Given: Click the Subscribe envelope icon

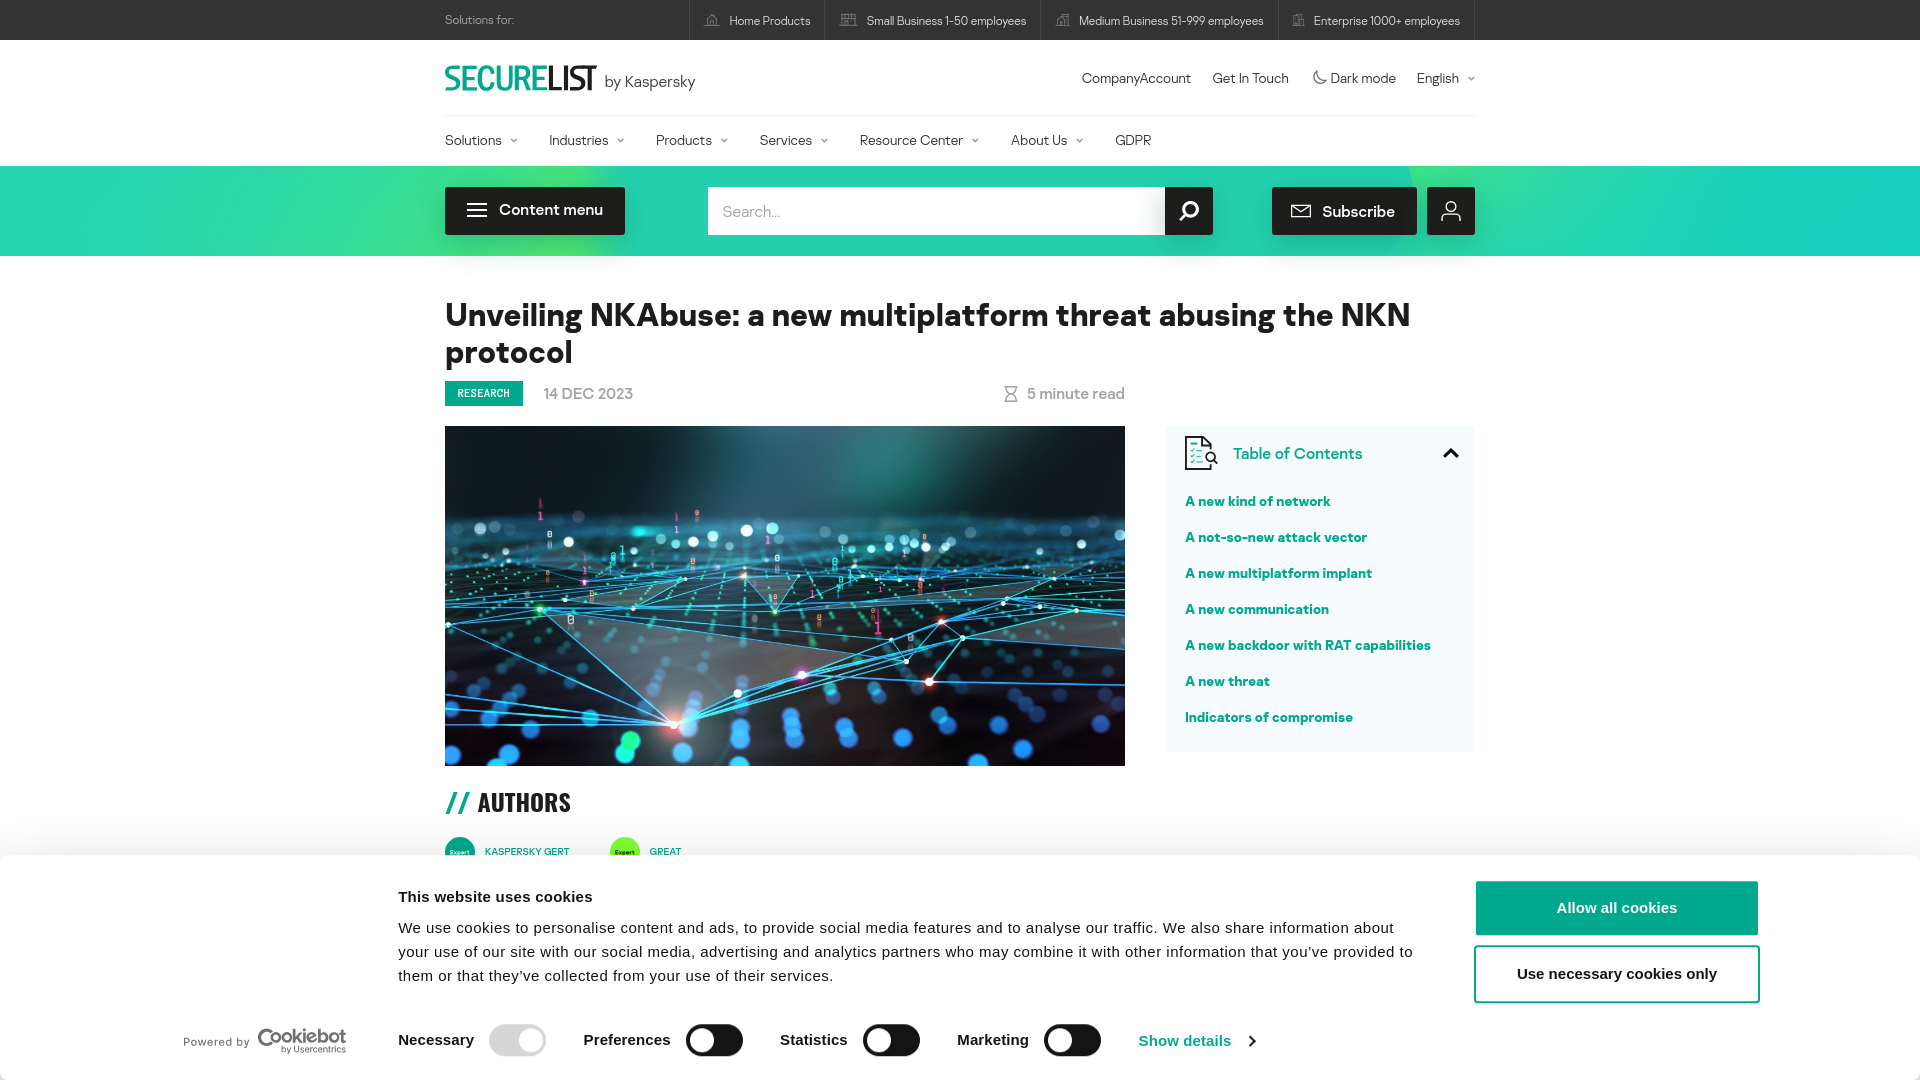Looking at the screenshot, I should tap(1302, 210).
